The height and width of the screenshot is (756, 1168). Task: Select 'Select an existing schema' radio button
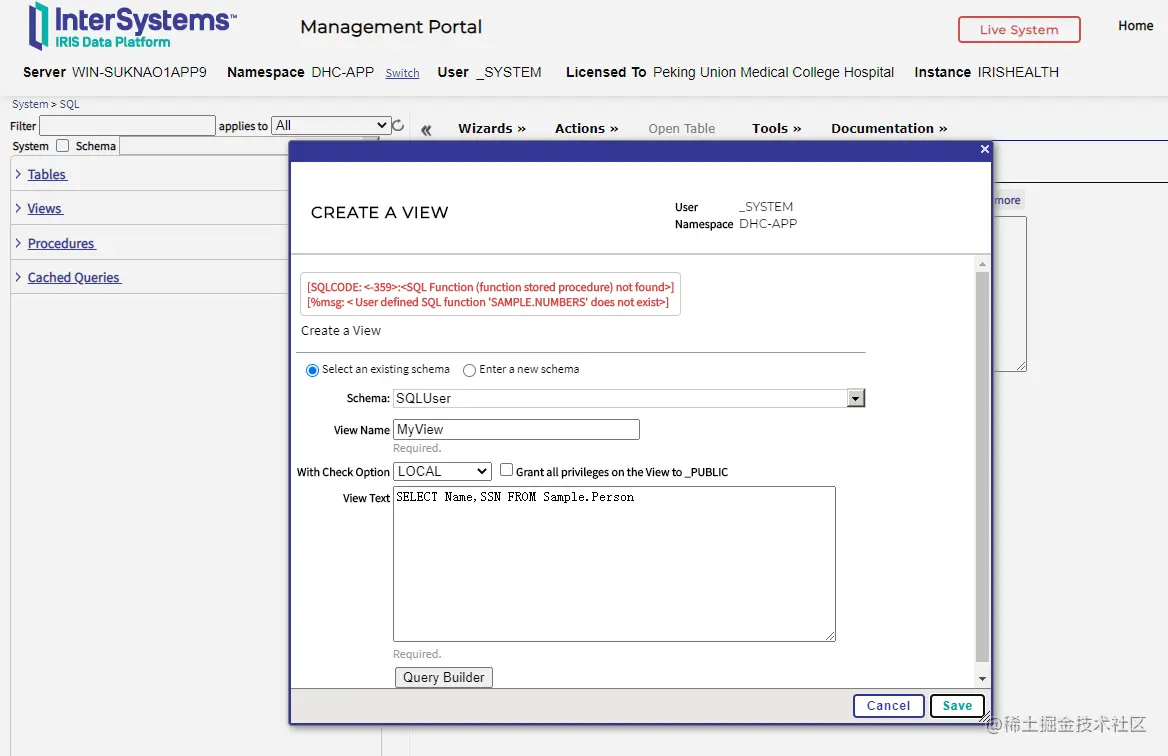312,370
